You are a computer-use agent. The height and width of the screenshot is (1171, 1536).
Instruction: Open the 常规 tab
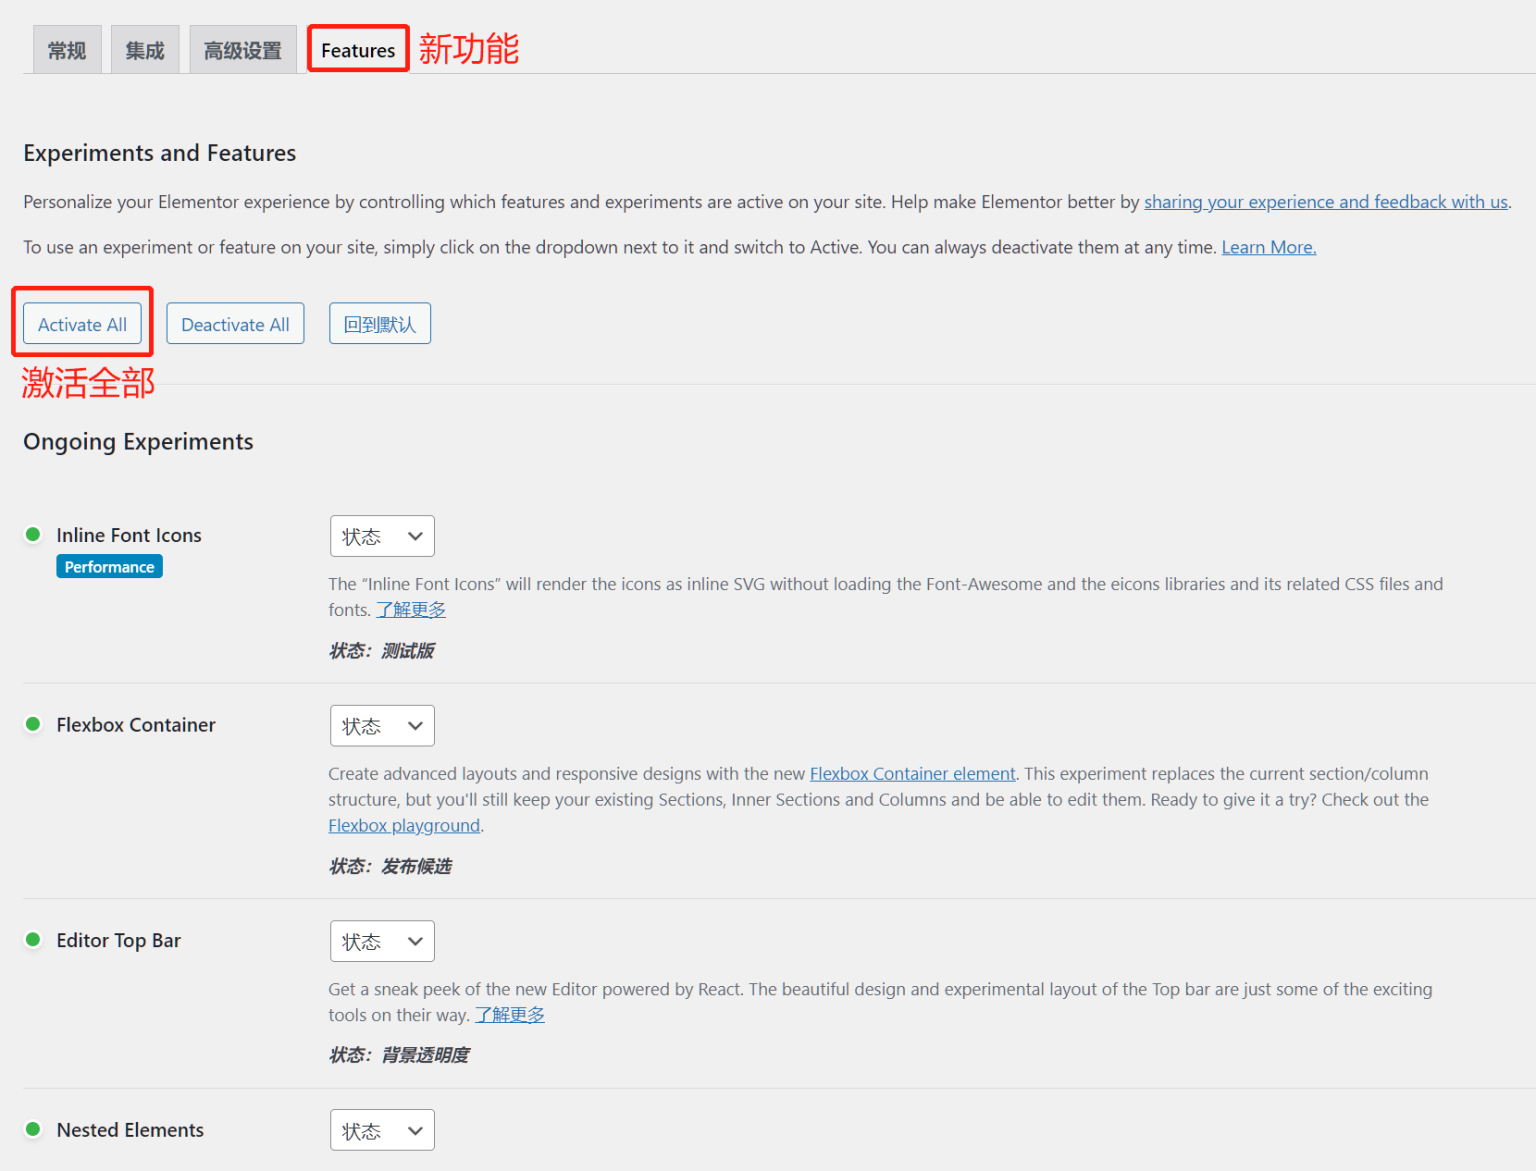coord(67,50)
